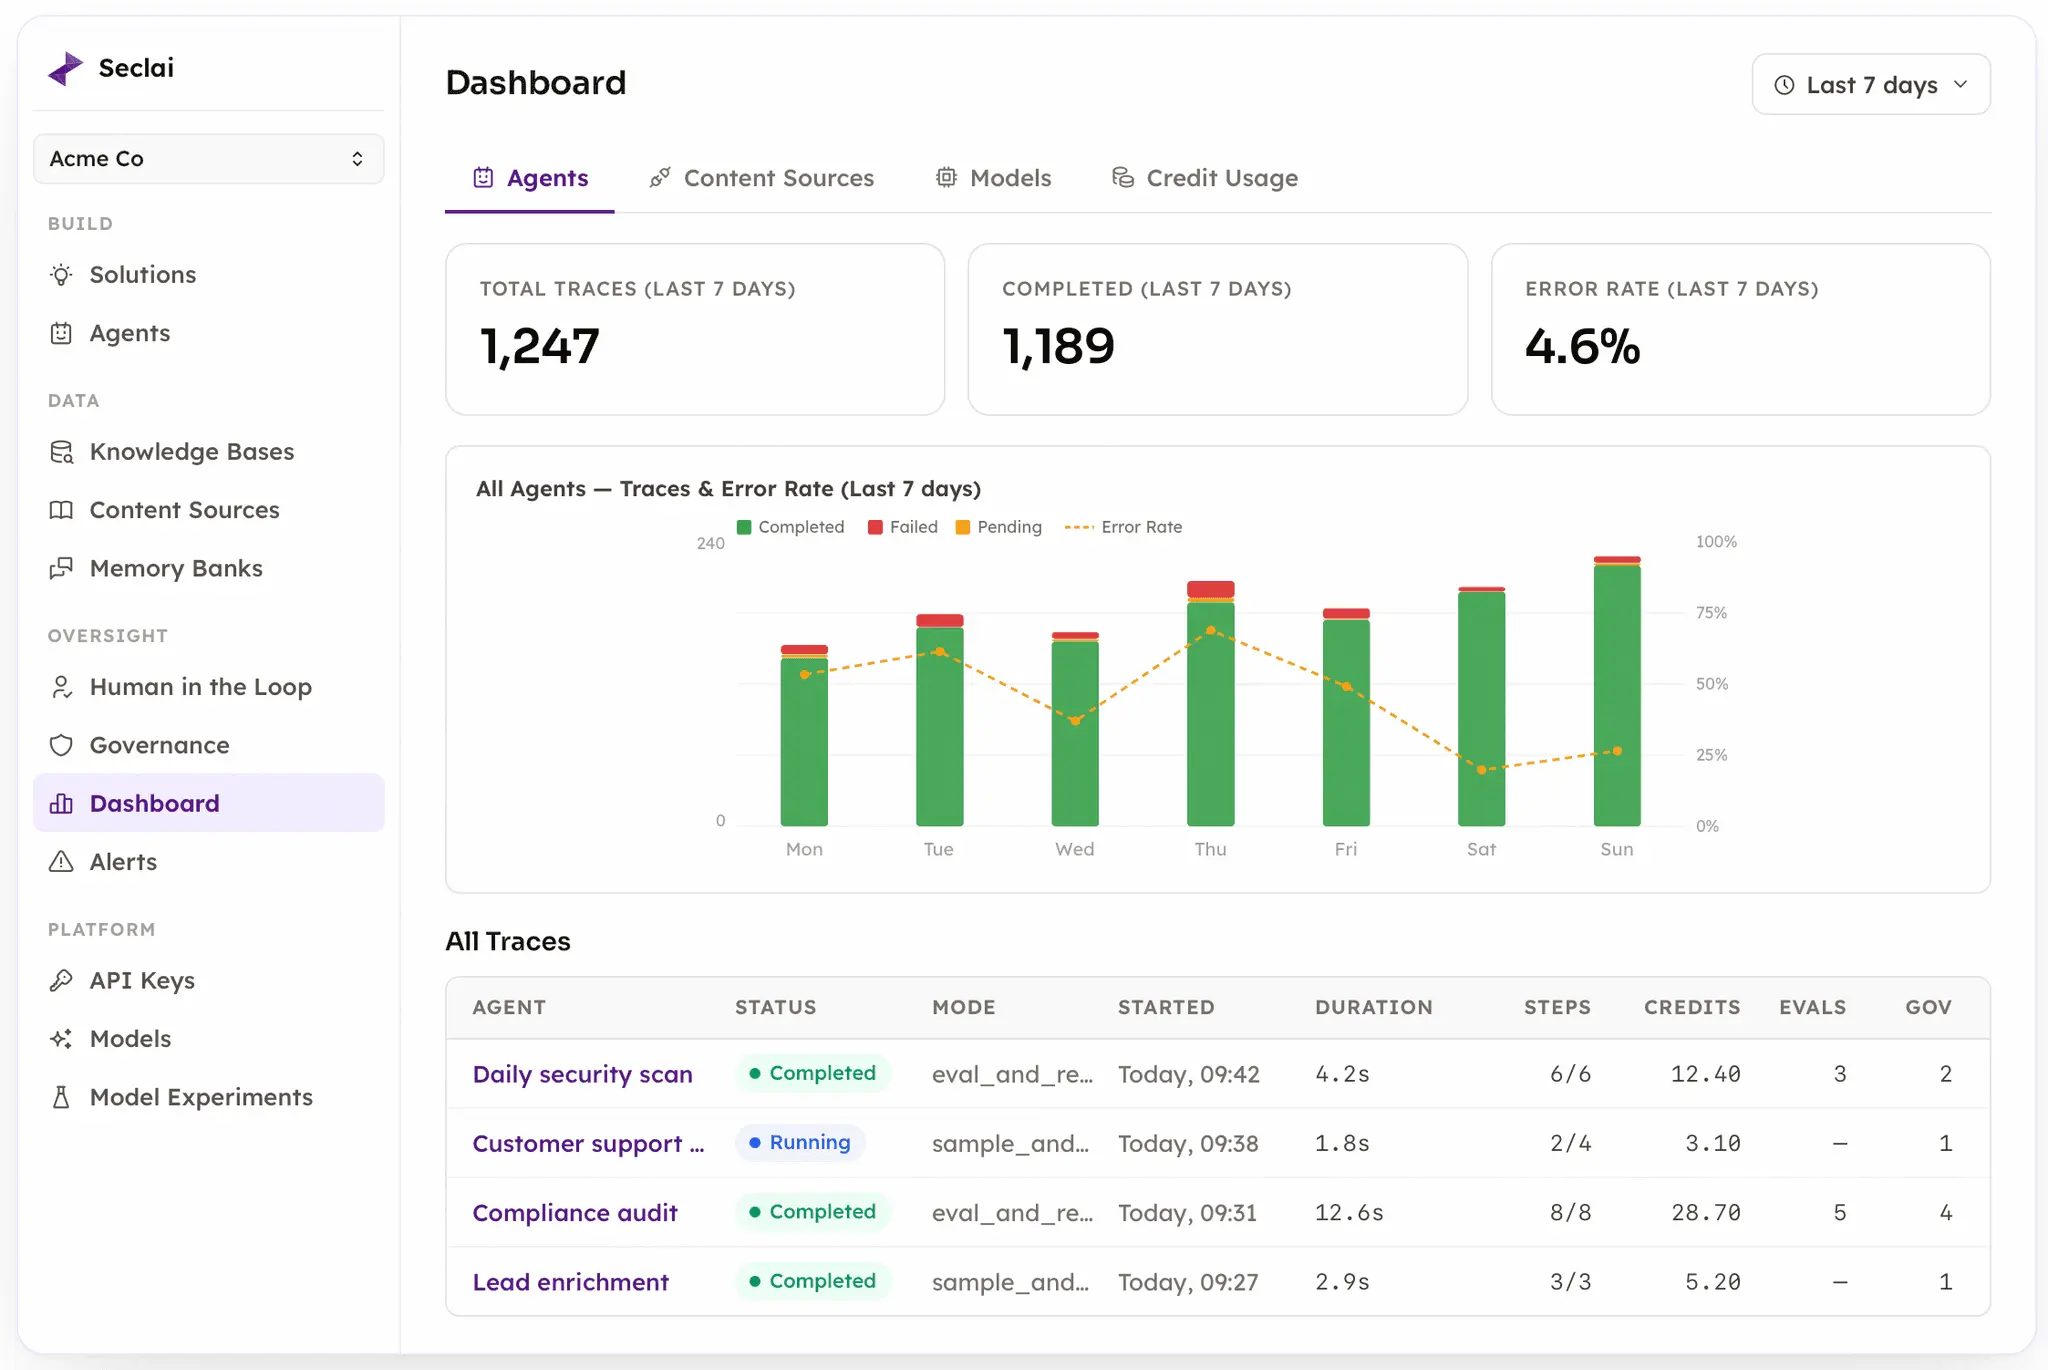The image size is (2048, 1370).
Task: Toggle Completed series in chart legend
Action: pyautogui.click(x=790, y=527)
